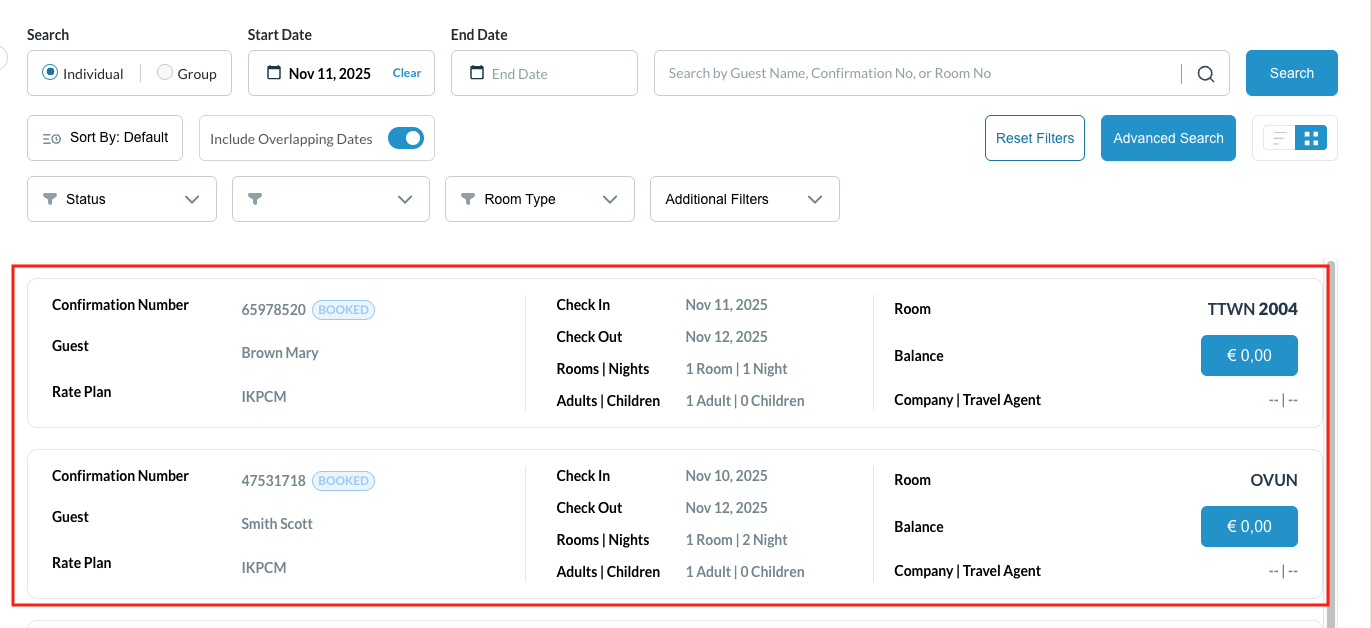Switch to list view layout icon
Viewport: 1371px width, 628px height.
point(1279,138)
